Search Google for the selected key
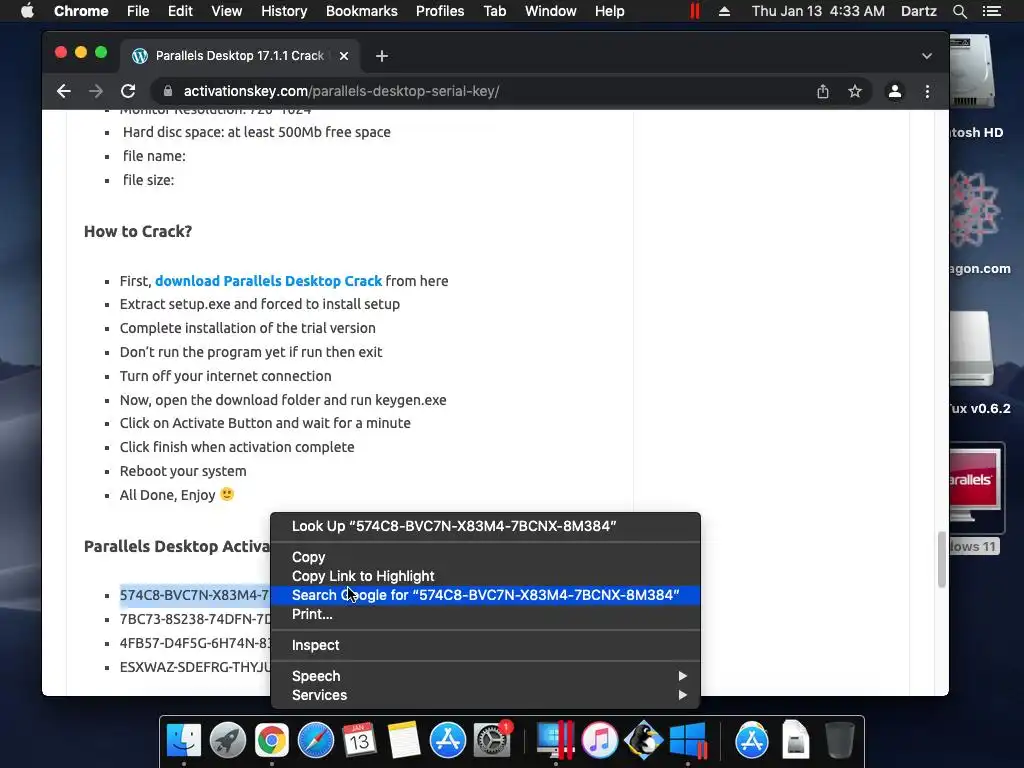The image size is (1024, 768). (x=485, y=595)
